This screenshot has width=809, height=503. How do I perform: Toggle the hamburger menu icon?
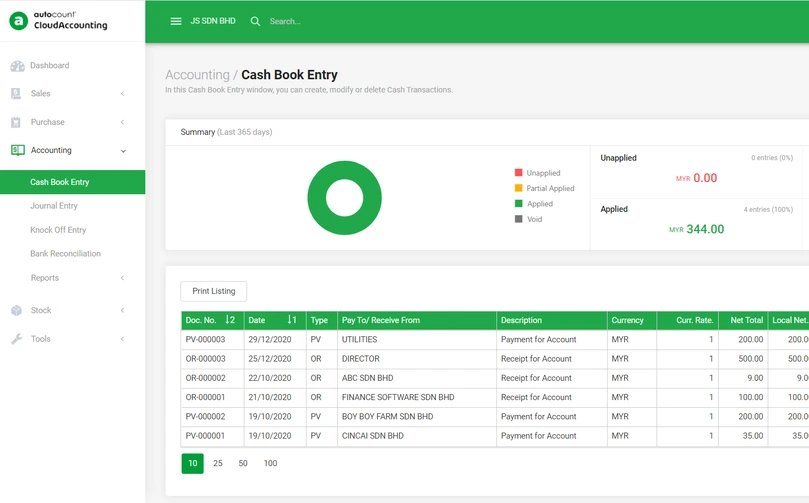click(x=176, y=21)
